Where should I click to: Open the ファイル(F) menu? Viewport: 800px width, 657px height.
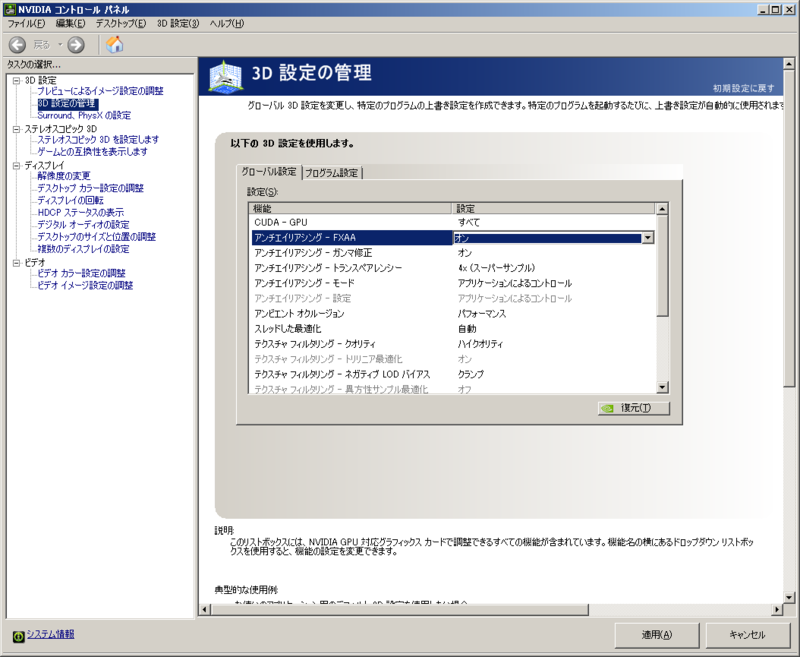(x=26, y=23)
